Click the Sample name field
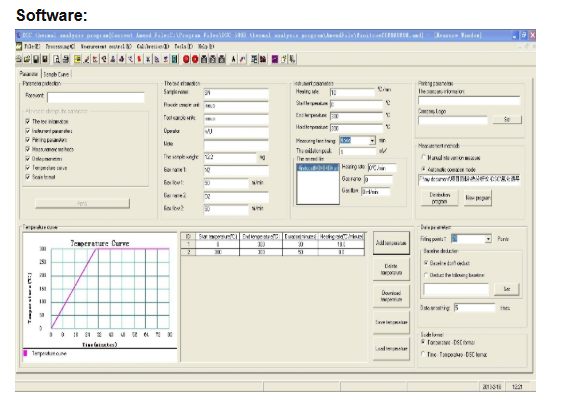Viewport: 569px width, 405px height. coord(236,93)
